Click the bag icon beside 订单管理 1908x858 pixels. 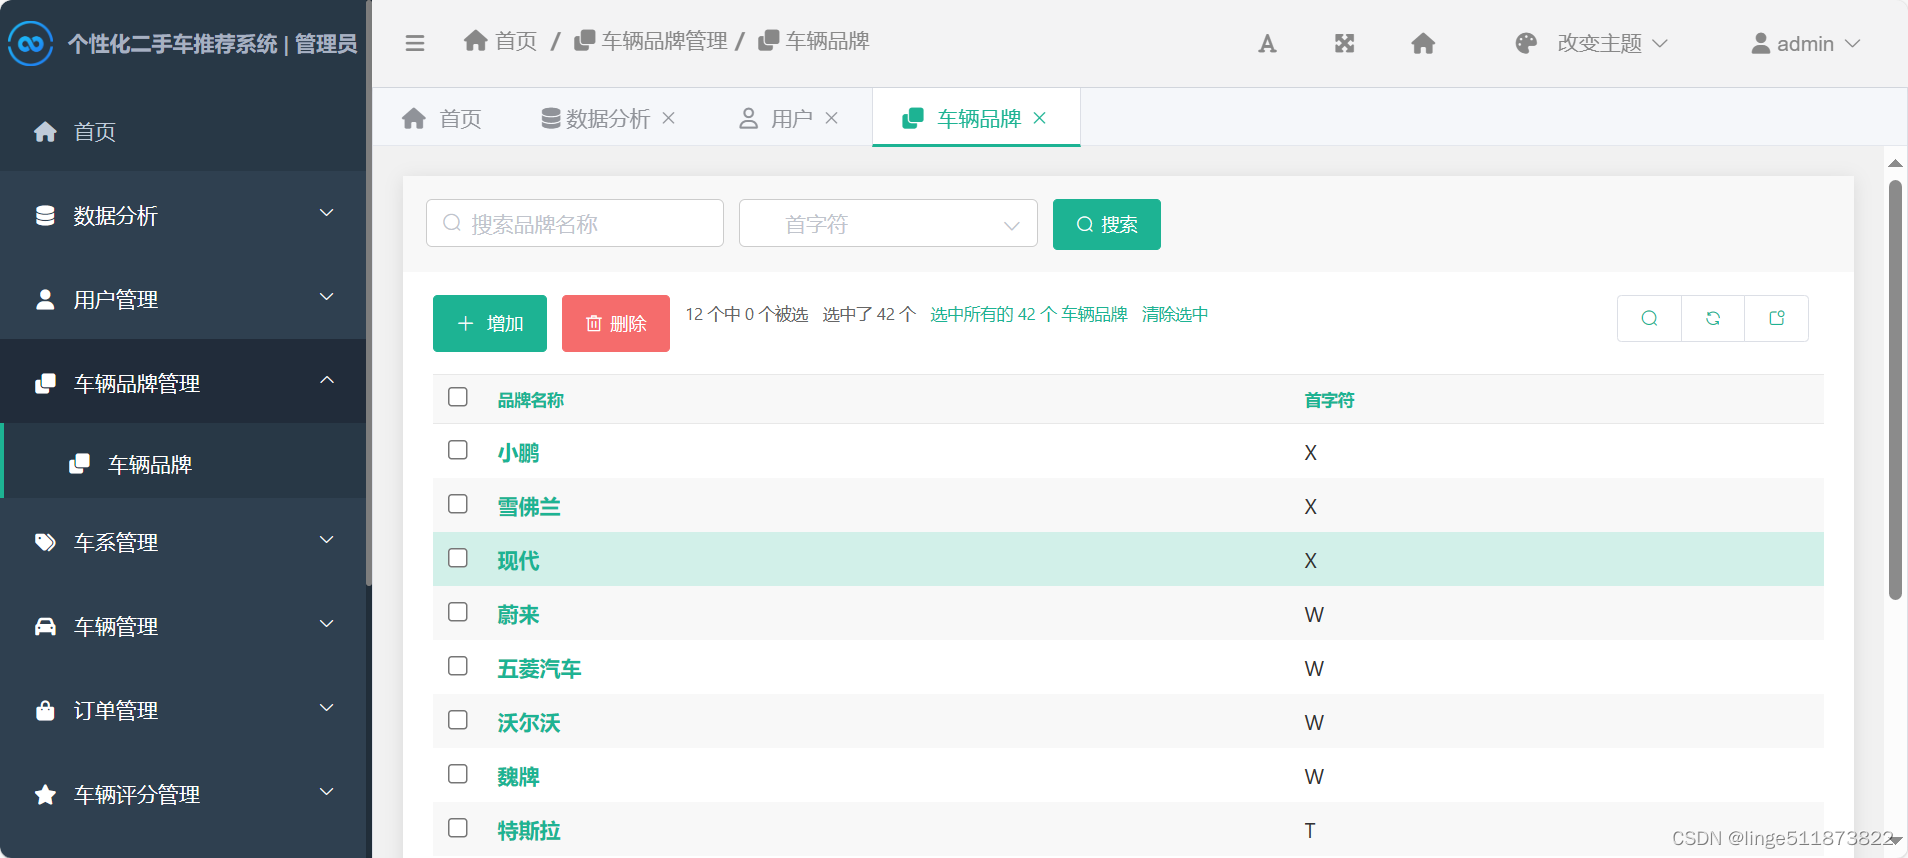coord(45,710)
